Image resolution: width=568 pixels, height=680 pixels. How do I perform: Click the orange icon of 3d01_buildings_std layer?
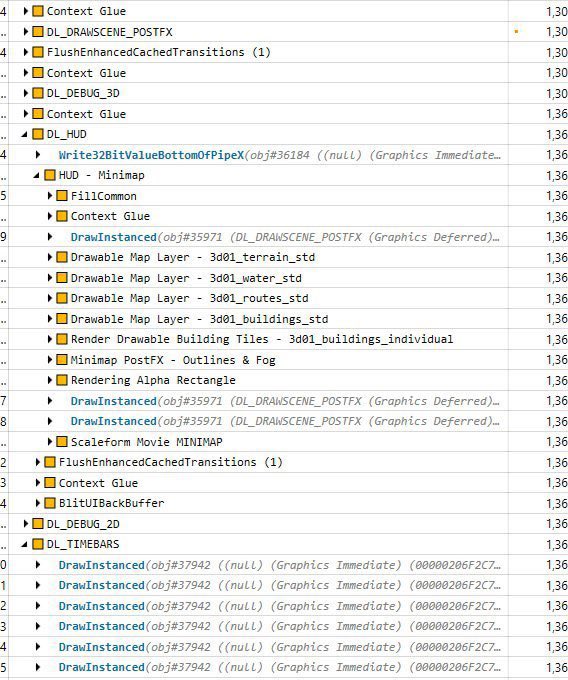[x=62, y=319]
